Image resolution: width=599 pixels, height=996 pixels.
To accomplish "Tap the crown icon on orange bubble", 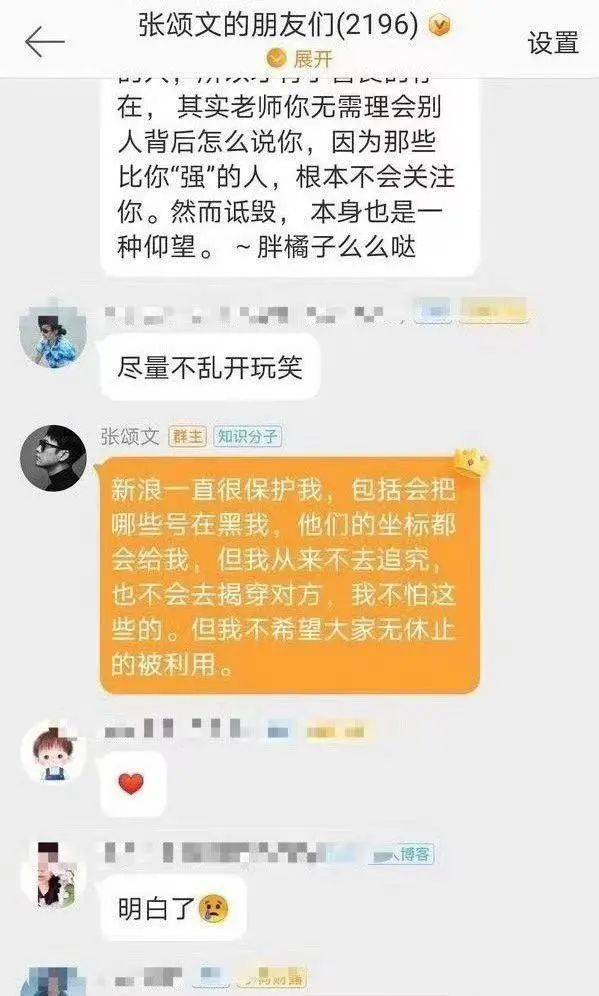I will click(x=470, y=462).
